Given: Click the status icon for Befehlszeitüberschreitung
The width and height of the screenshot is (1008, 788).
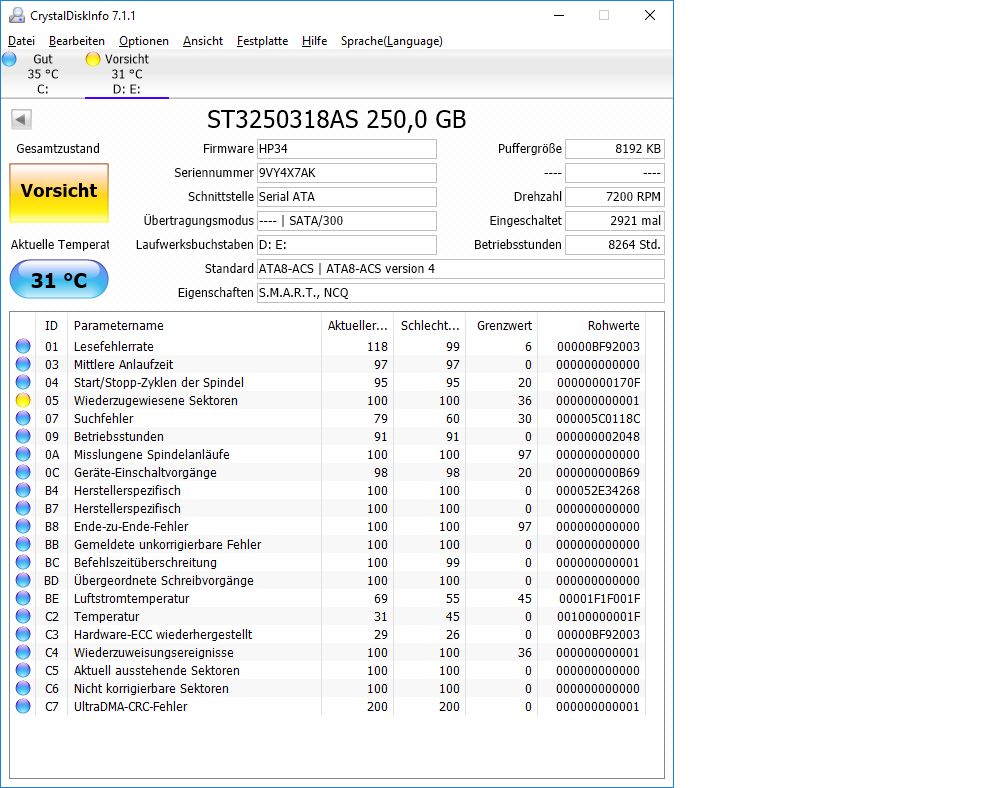Looking at the screenshot, I should (x=23, y=562).
